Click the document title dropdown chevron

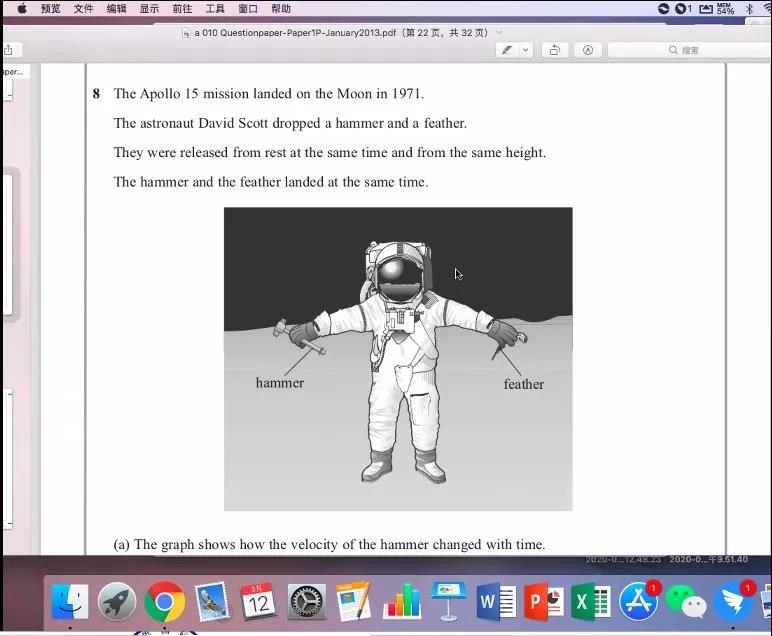(x=500, y=32)
